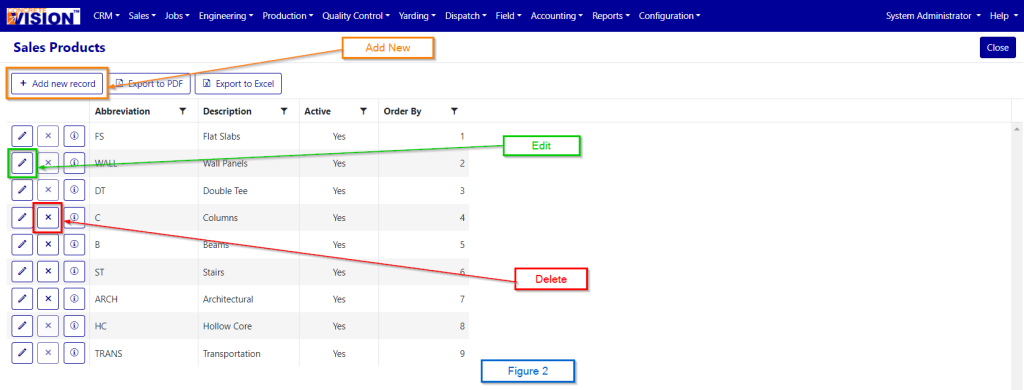Screen dimensions: 1024x390
Task: Click Add new record button
Action: 57,84
